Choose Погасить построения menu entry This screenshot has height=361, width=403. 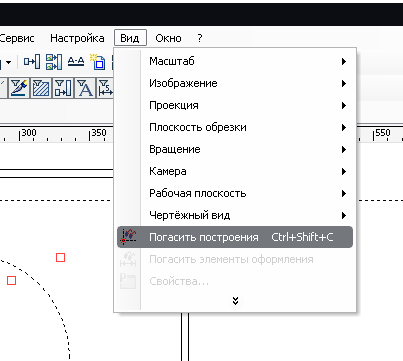coord(235,237)
